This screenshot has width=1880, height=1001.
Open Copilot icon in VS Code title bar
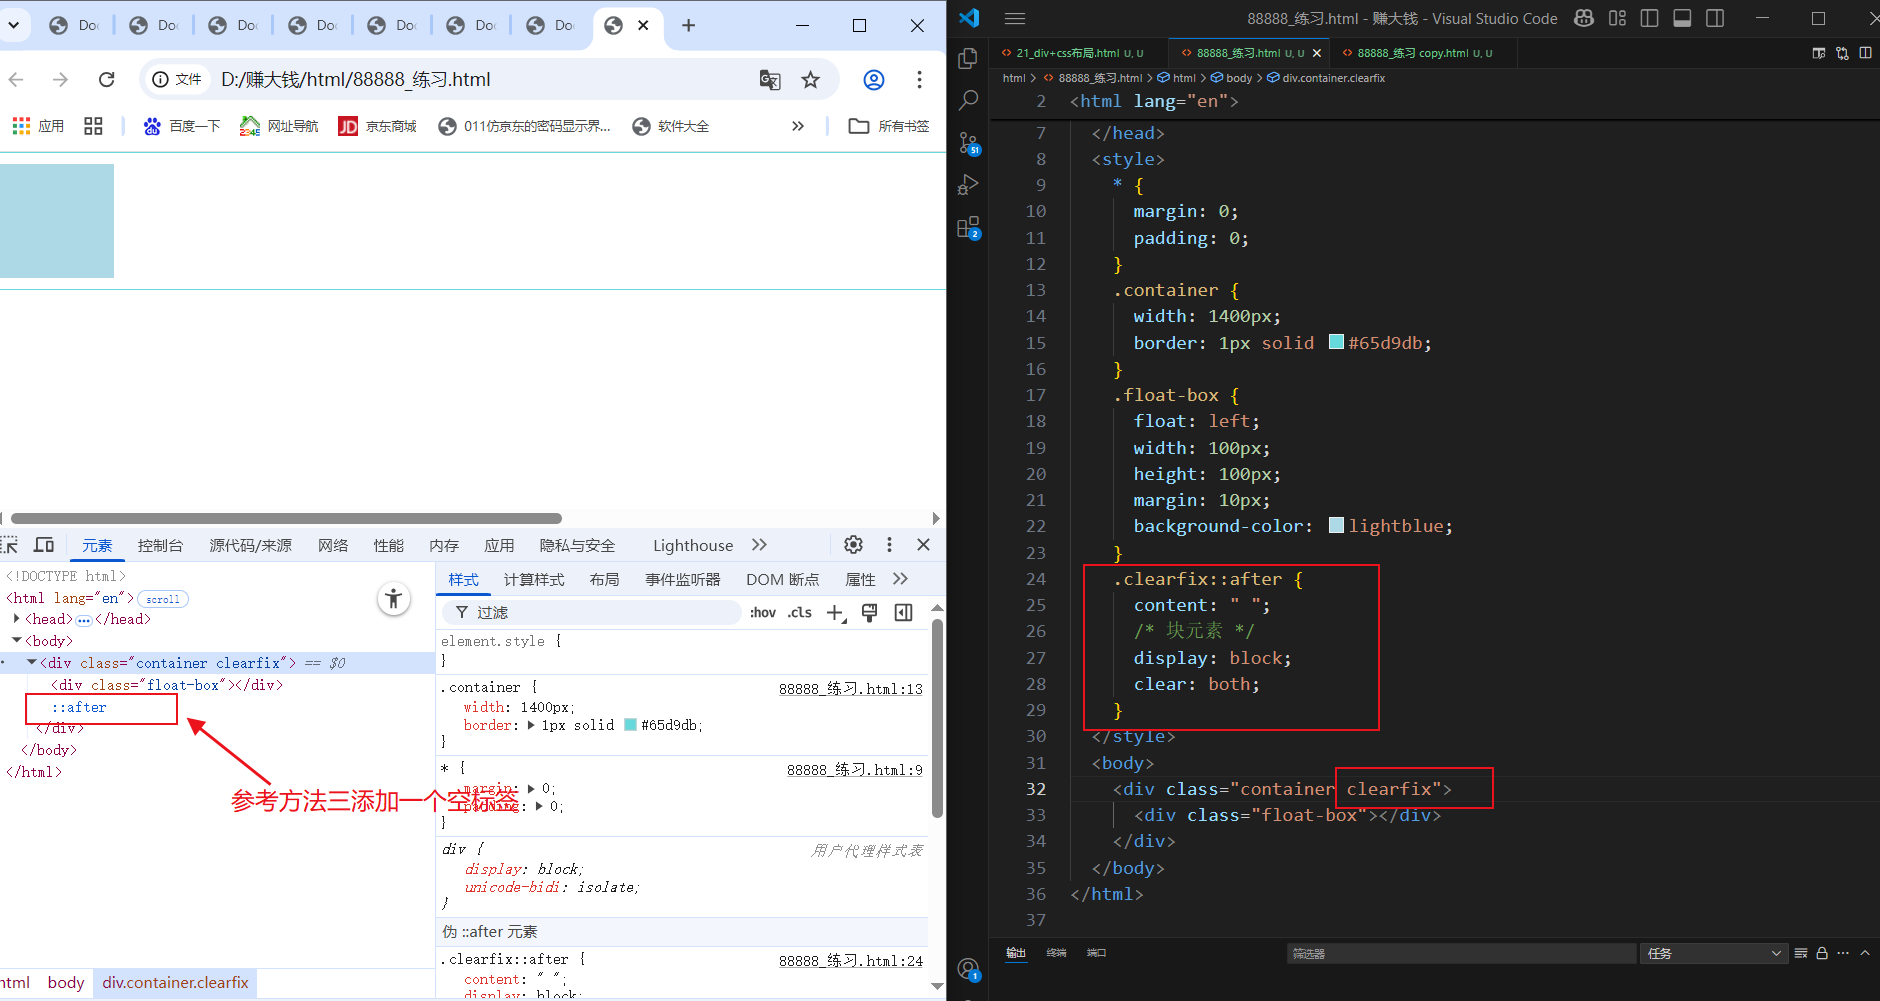coord(1583,18)
